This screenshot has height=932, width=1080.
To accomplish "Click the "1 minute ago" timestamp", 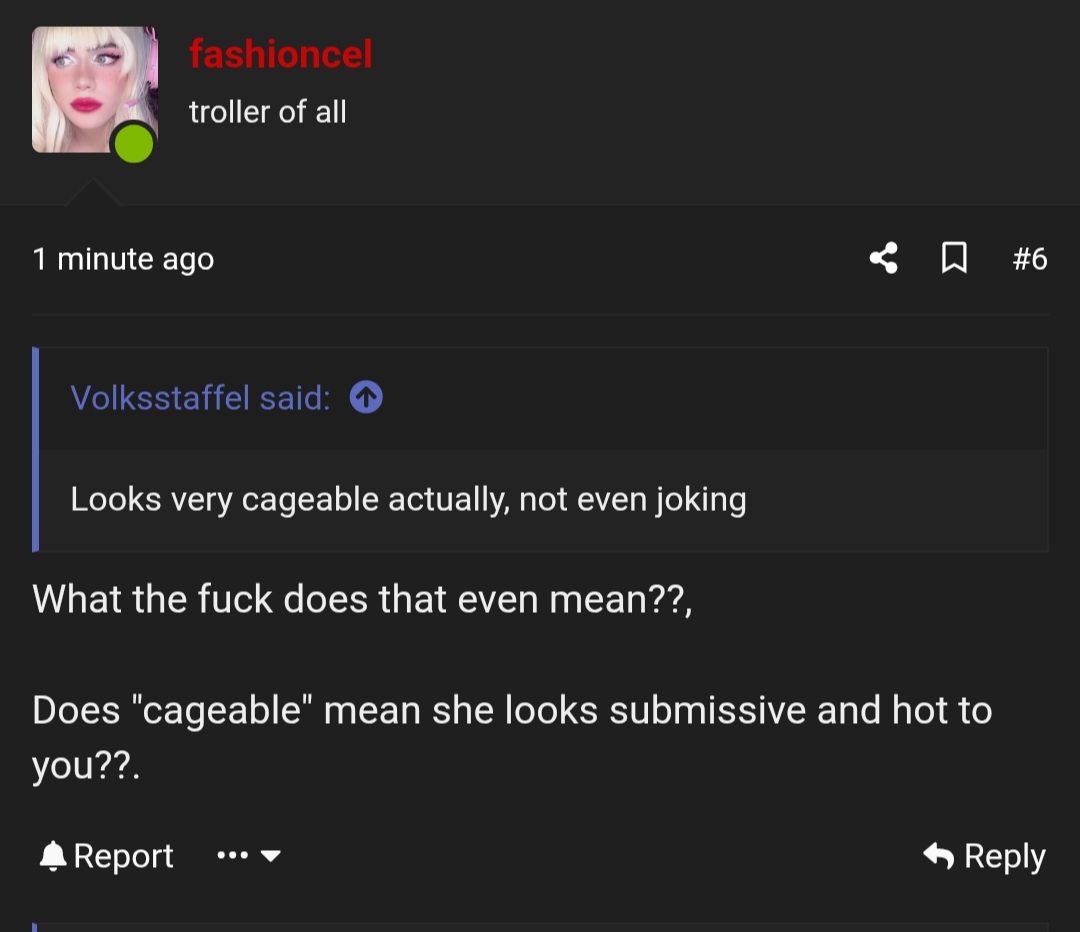I will coord(123,260).
